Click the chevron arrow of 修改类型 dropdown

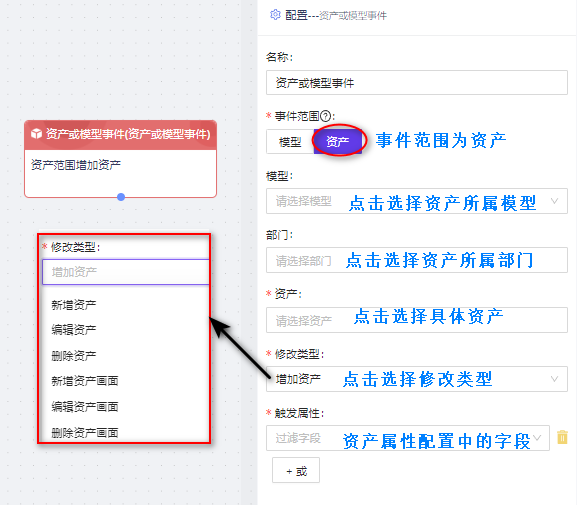[554, 379]
